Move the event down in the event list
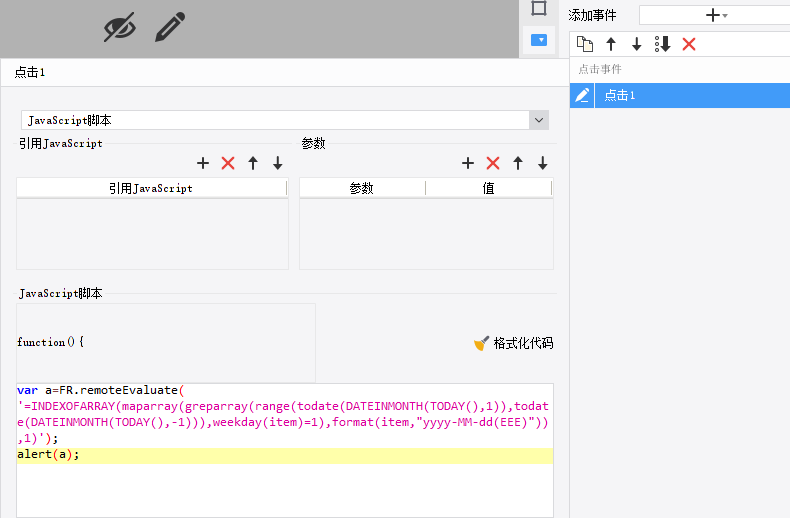The image size is (790, 518). (636, 44)
